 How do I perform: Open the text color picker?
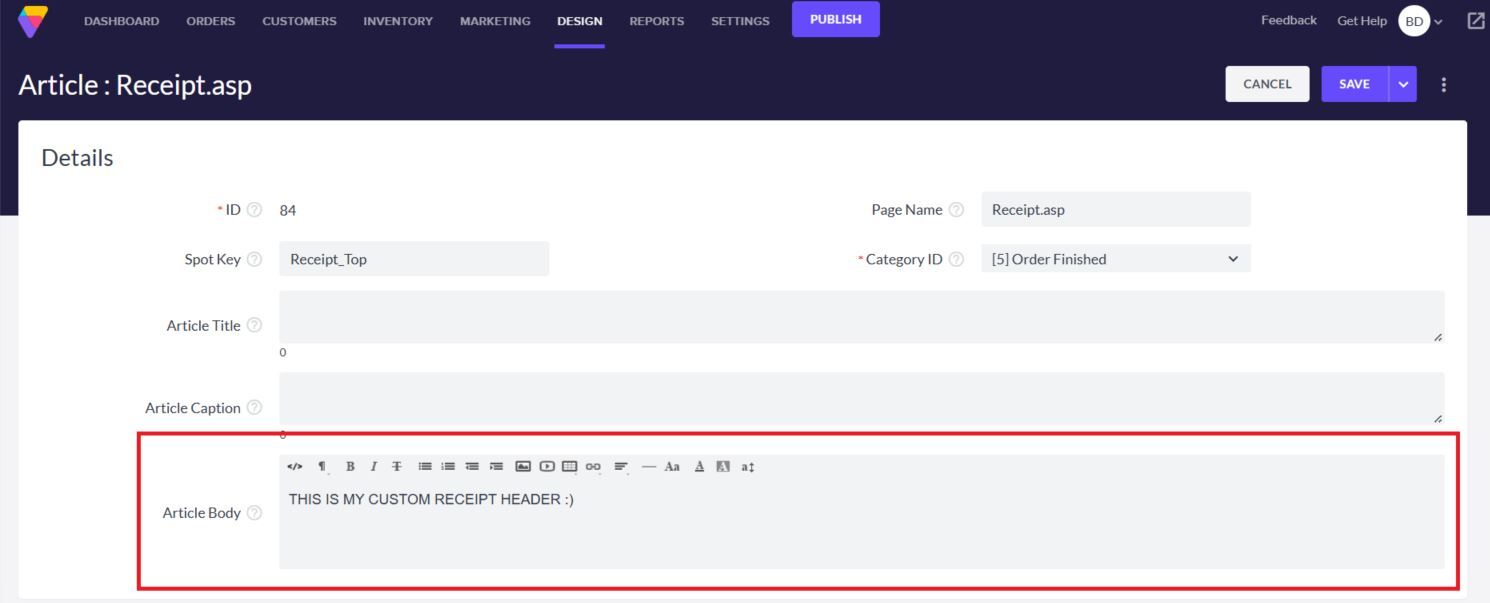(x=699, y=467)
